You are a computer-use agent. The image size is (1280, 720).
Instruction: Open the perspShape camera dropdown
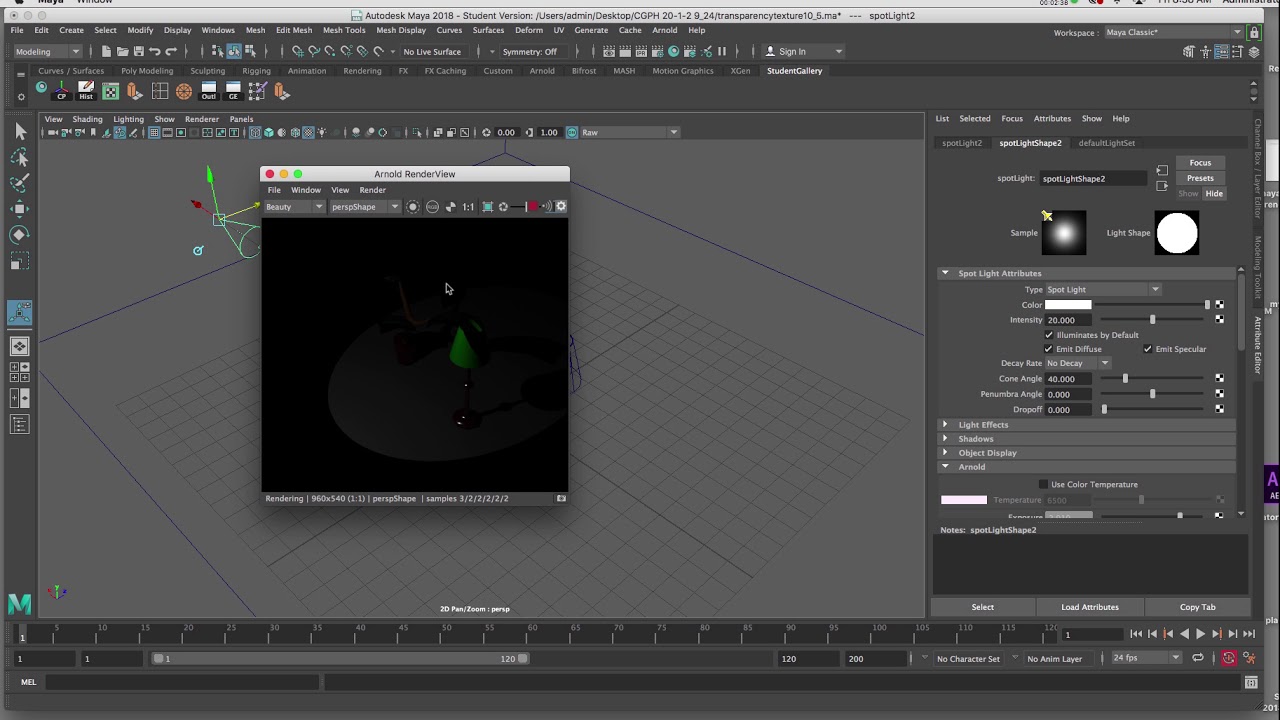(364, 207)
